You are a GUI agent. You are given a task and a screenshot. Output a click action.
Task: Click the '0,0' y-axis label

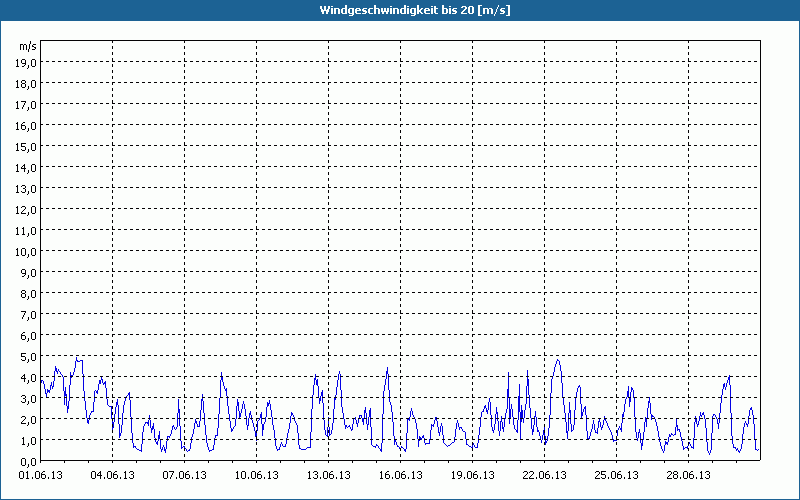(x=28, y=462)
